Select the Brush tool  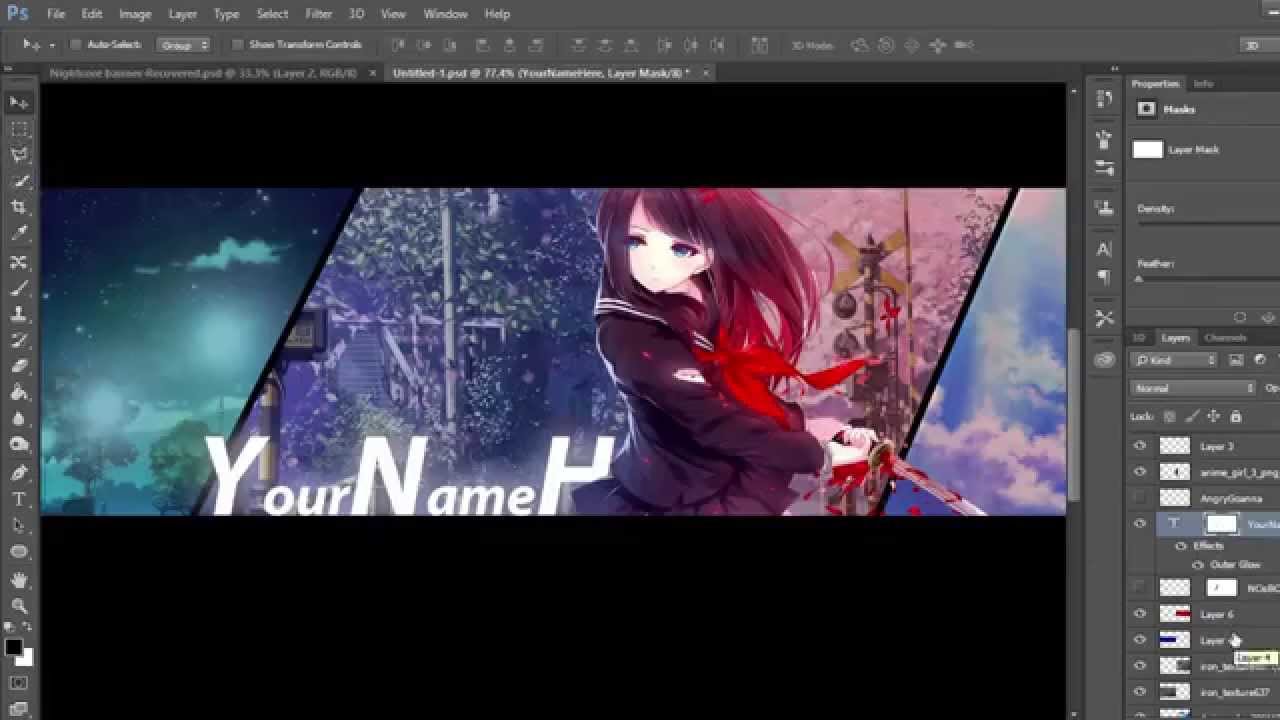coord(19,288)
